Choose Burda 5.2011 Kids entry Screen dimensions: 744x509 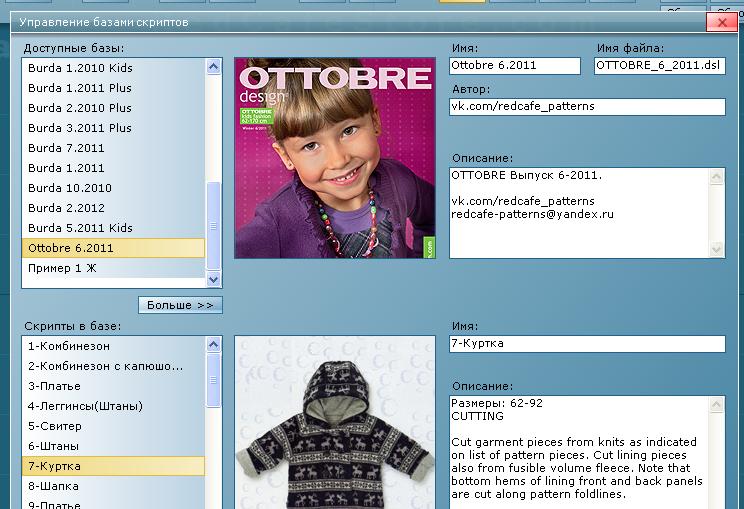tap(113, 228)
